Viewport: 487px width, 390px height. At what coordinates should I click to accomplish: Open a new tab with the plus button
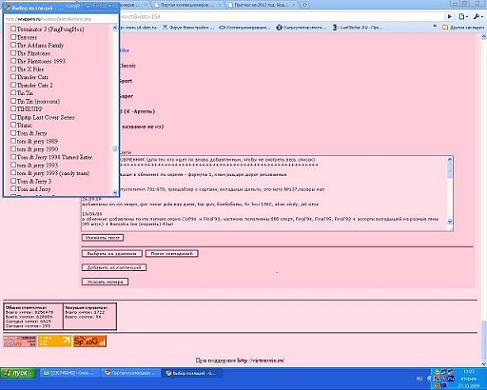pyautogui.click(x=305, y=5)
